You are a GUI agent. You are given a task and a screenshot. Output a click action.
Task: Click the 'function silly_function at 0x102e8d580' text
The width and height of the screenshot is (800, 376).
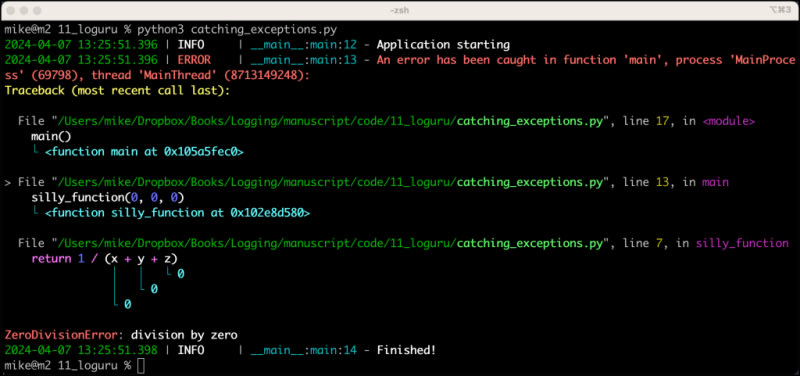click(178, 213)
